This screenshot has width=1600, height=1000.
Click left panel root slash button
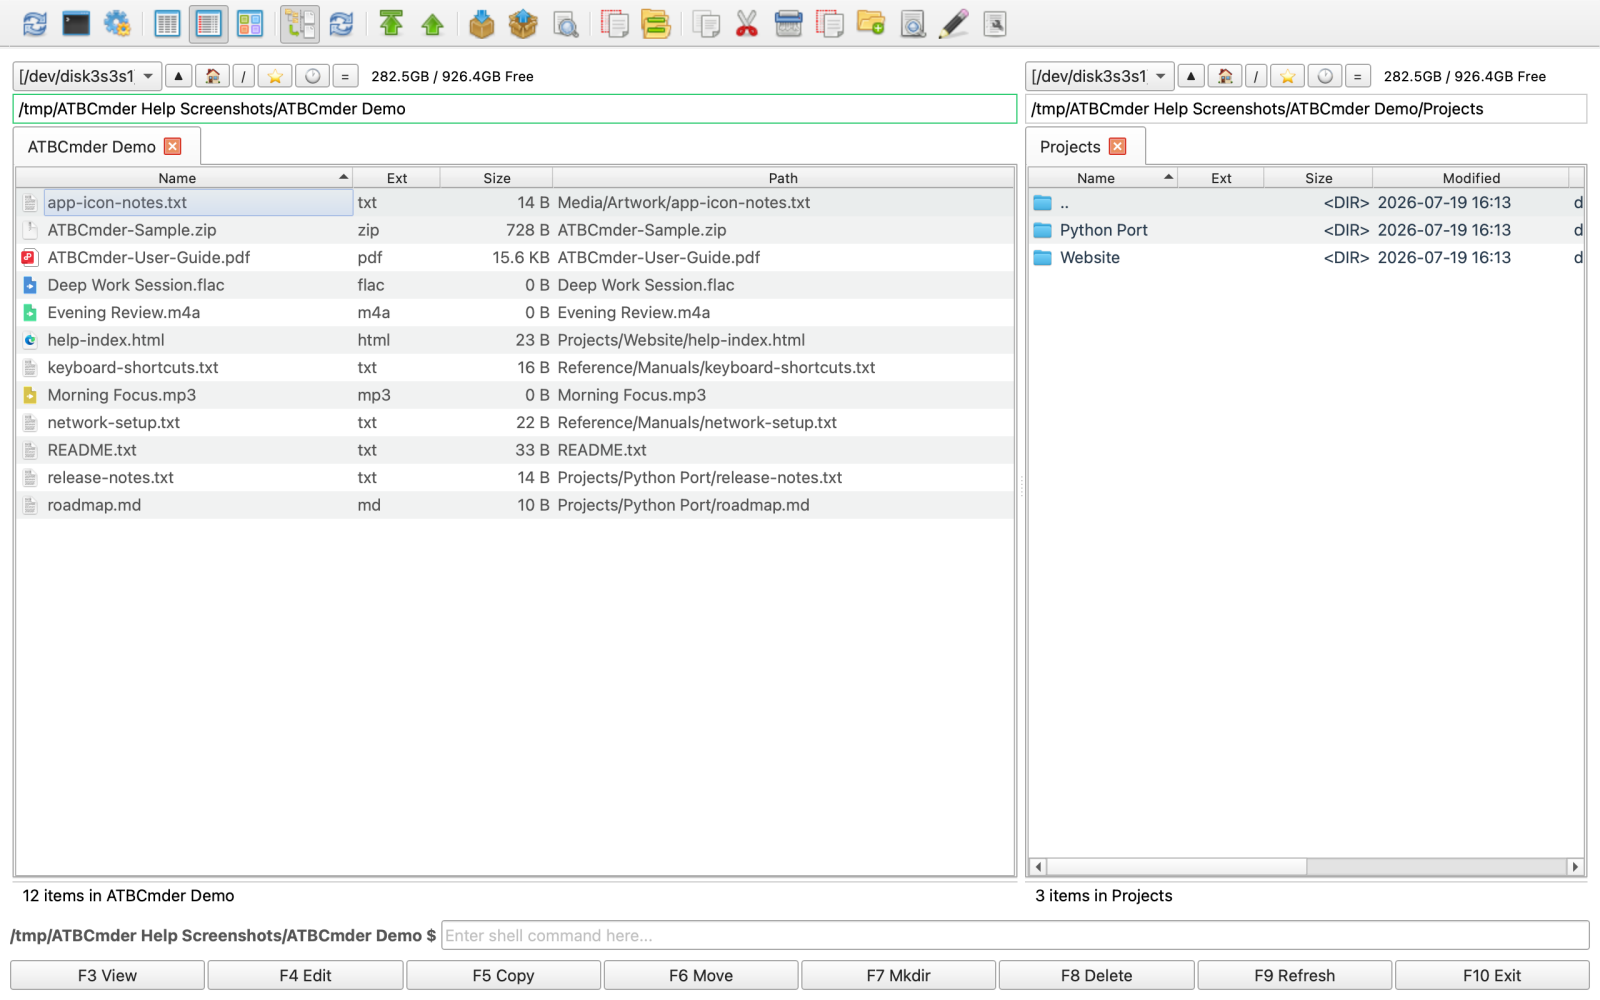[244, 76]
